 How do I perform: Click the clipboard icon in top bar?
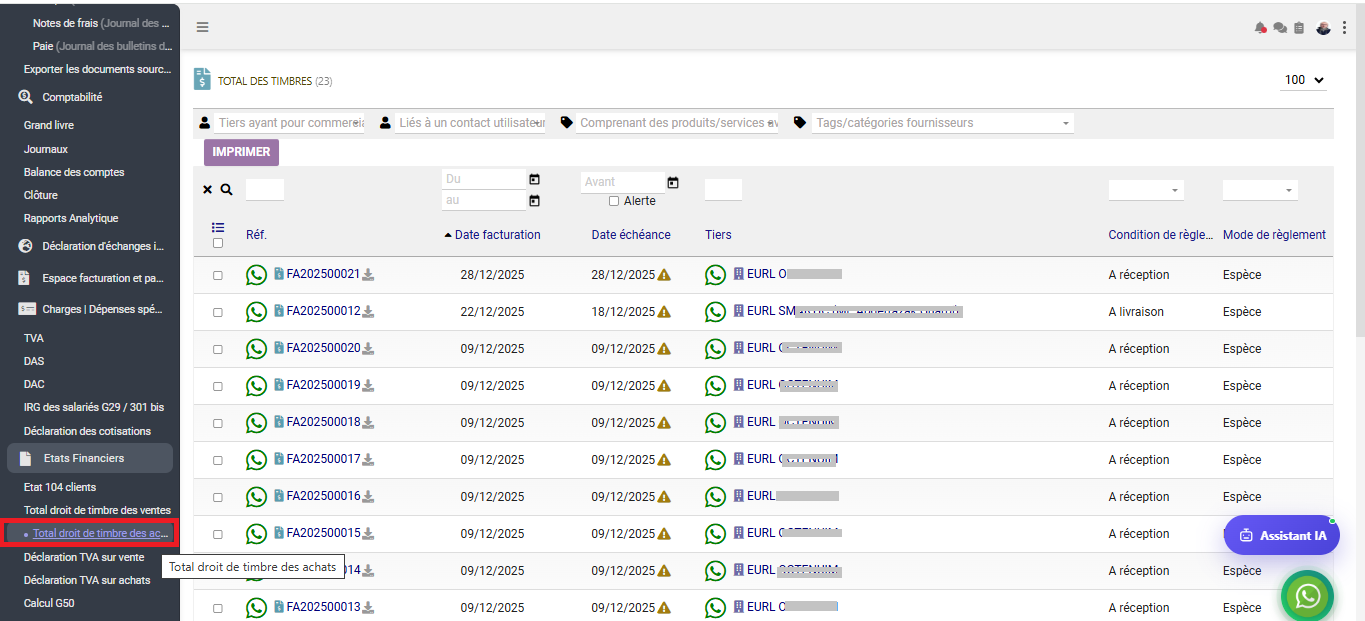pos(1299,28)
